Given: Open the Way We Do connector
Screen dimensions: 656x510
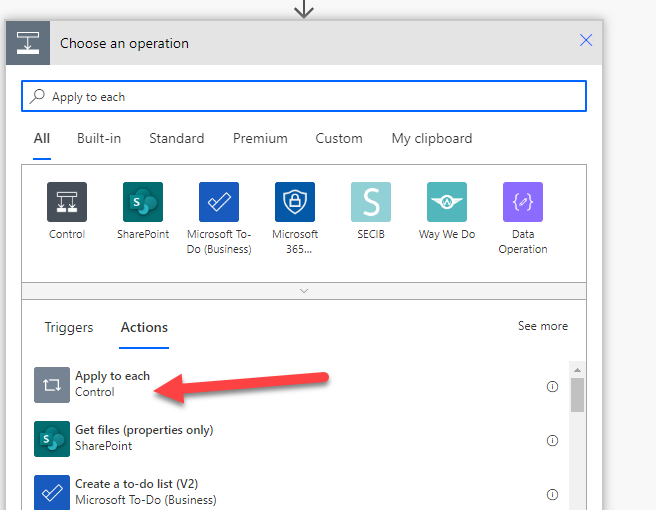Looking at the screenshot, I should click(x=447, y=202).
